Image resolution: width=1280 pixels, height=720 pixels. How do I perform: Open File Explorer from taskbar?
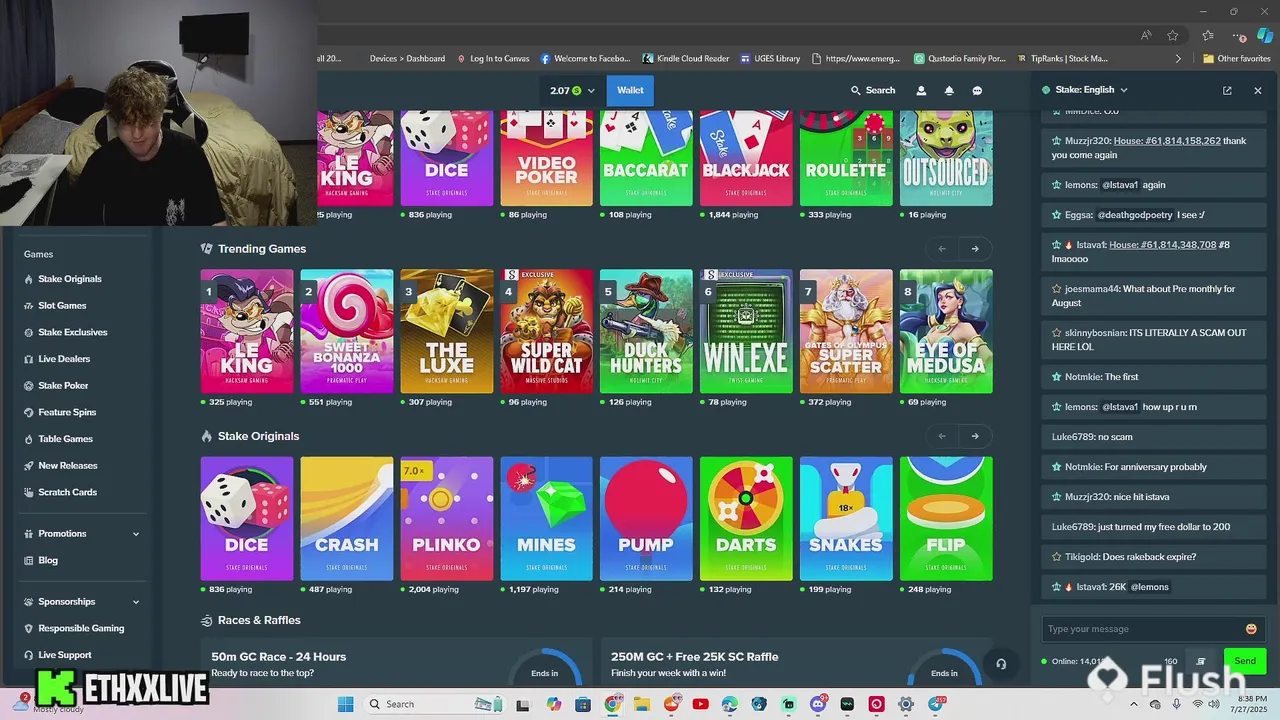641,704
